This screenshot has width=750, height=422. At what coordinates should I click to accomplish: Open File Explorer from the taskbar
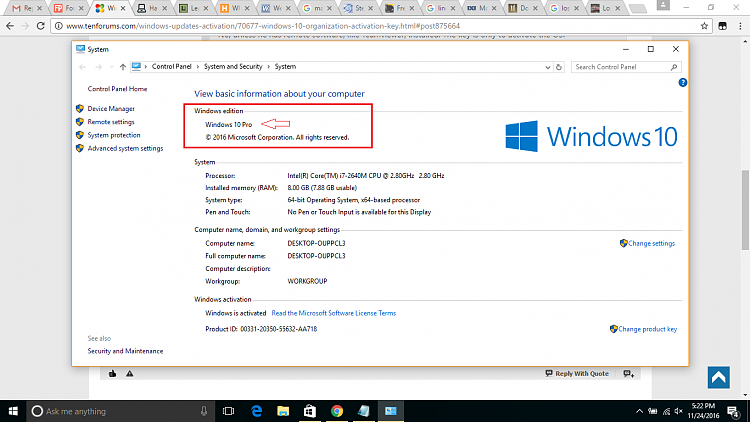tap(283, 411)
